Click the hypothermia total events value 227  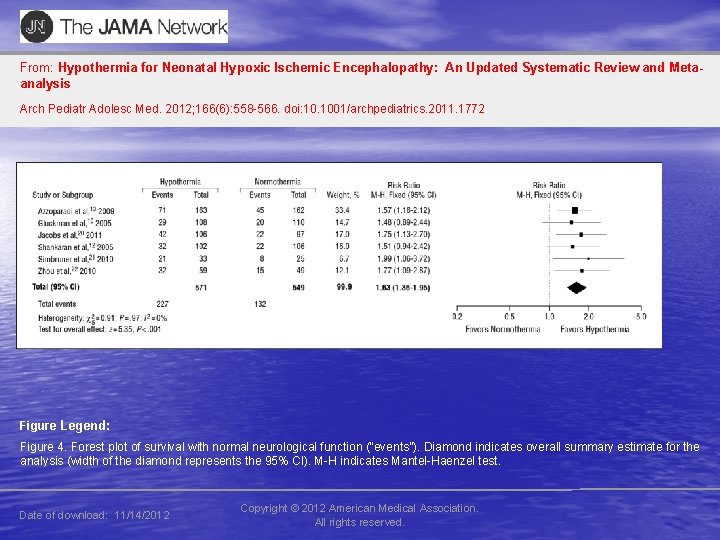coord(163,304)
